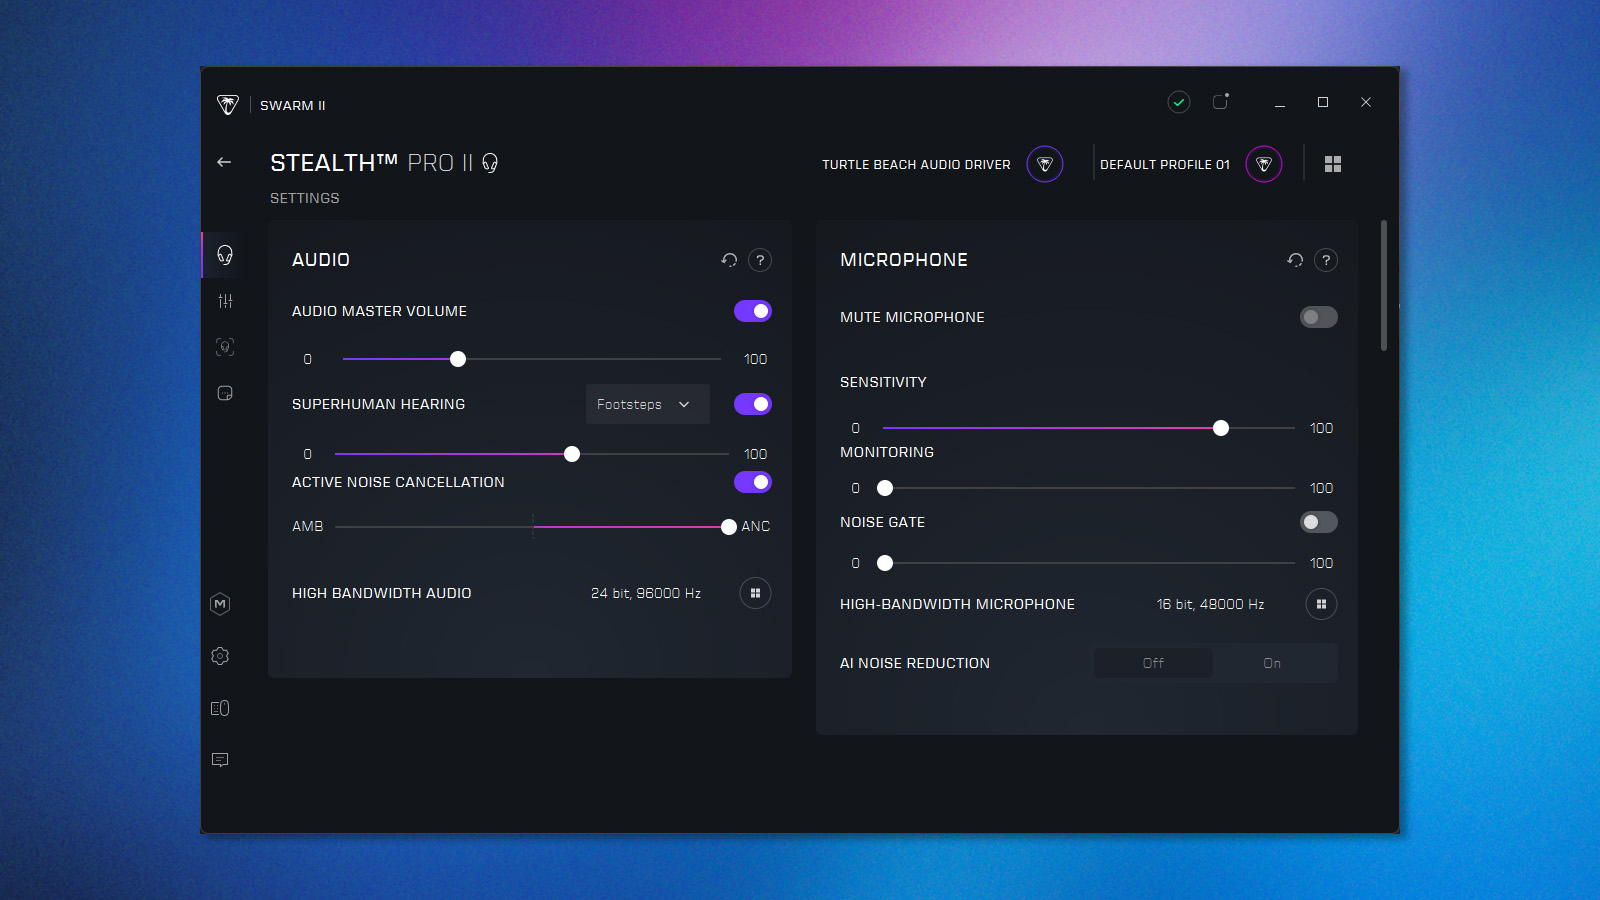
Task: Maximize the SWARM II window
Action: pos(1323,102)
